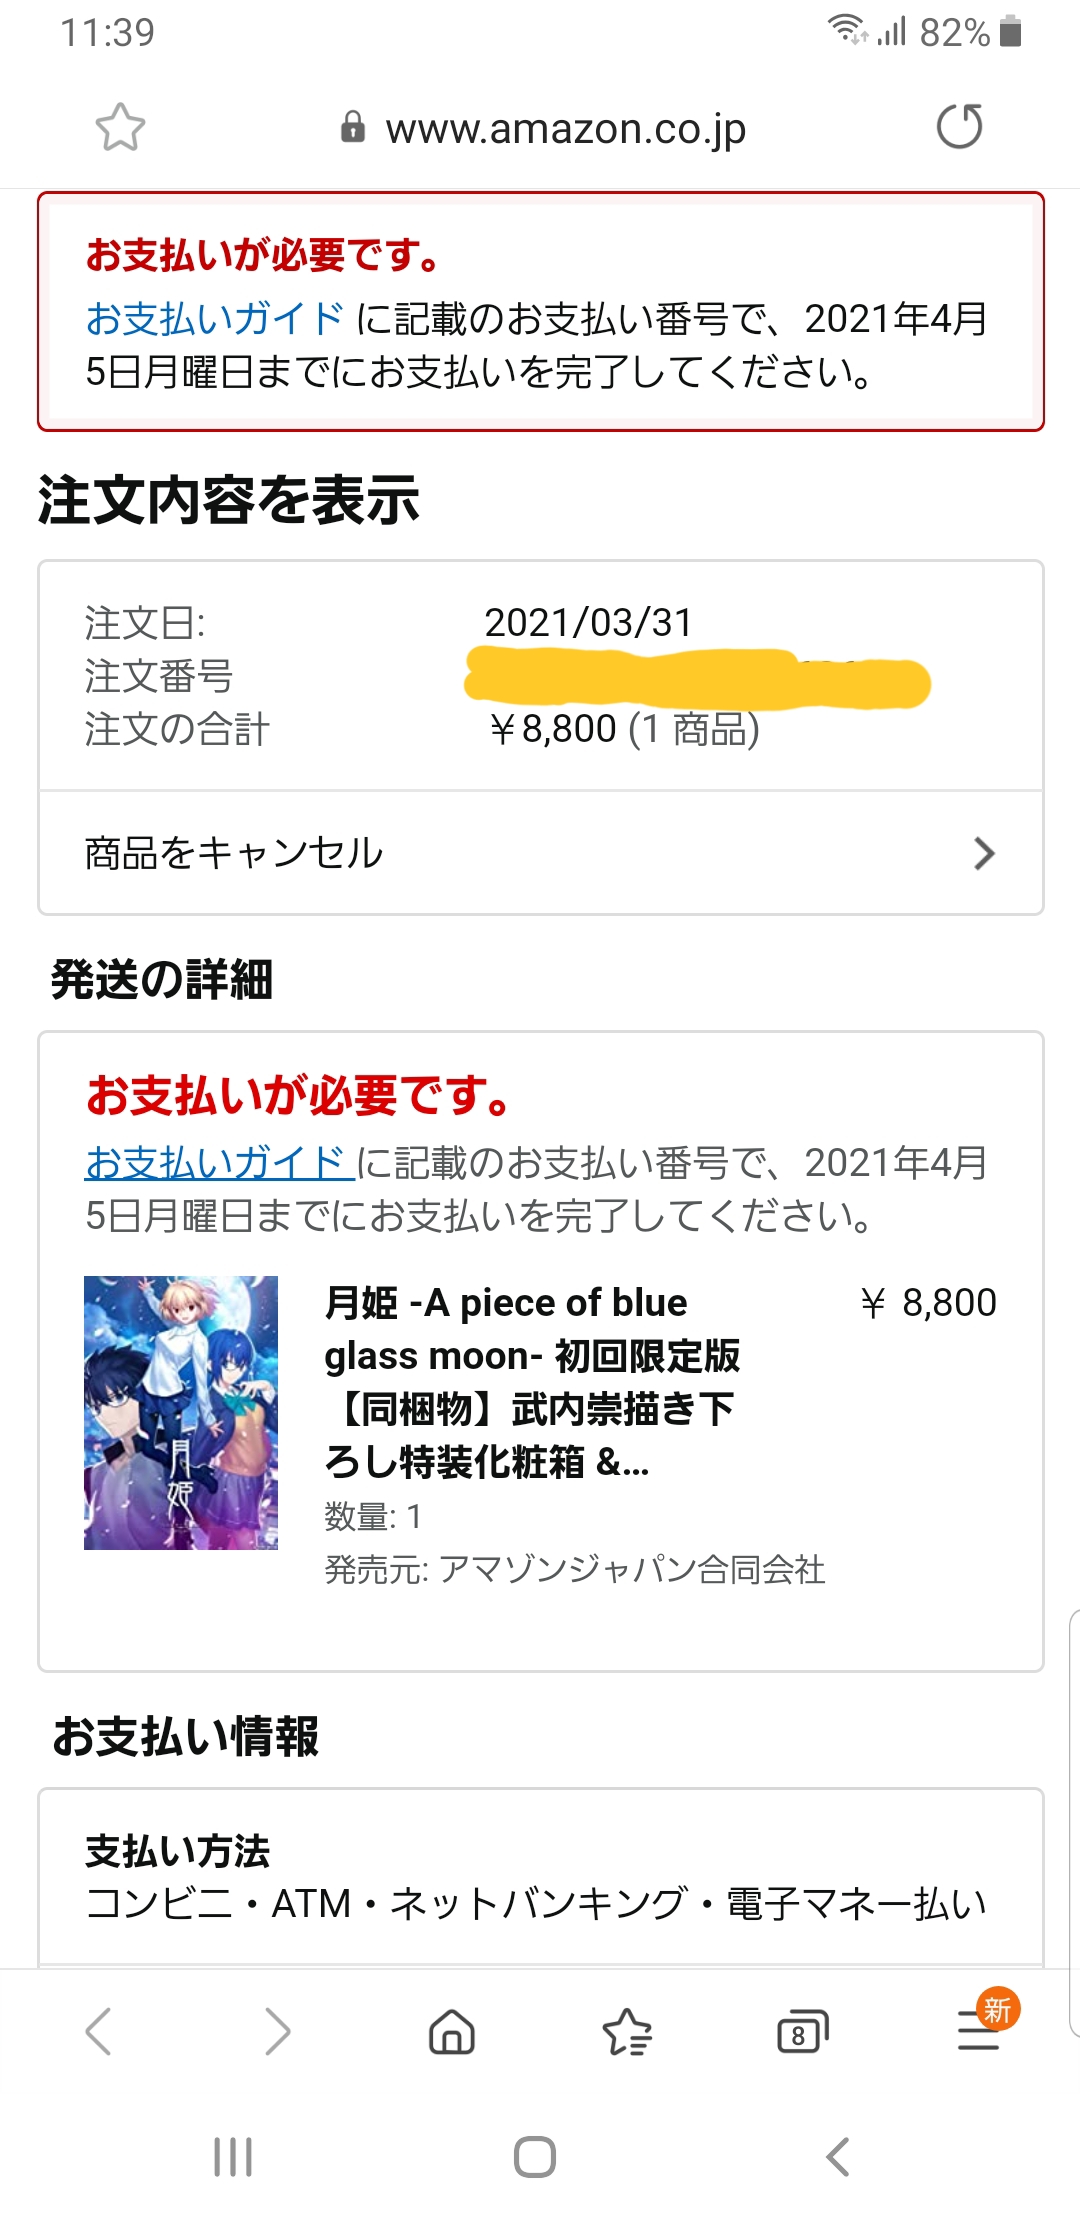The width and height of the screenshot is (1080, 2220).
Task: Tap the www.amazon.co.jp address field
Action: [565, 128]
